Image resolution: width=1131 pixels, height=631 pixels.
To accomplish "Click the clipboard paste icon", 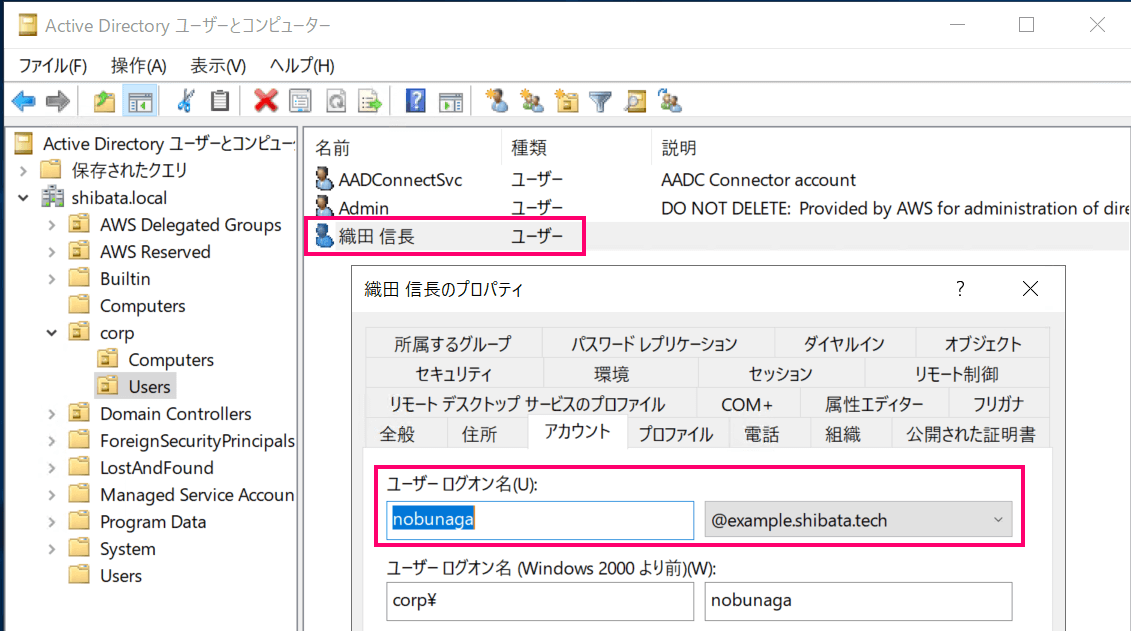I will [x=220, y=101].
